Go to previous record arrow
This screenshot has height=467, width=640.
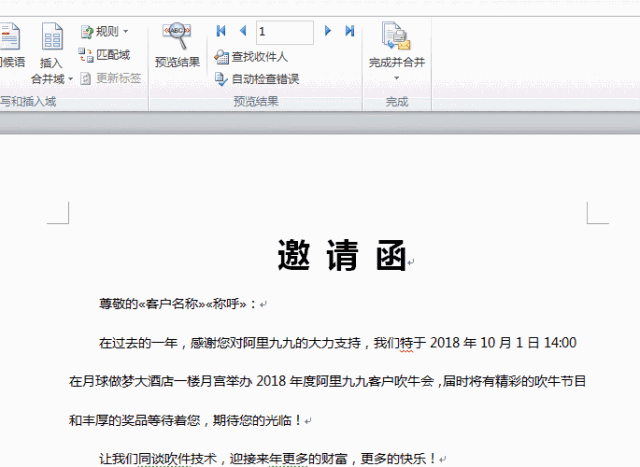point(243,31)
